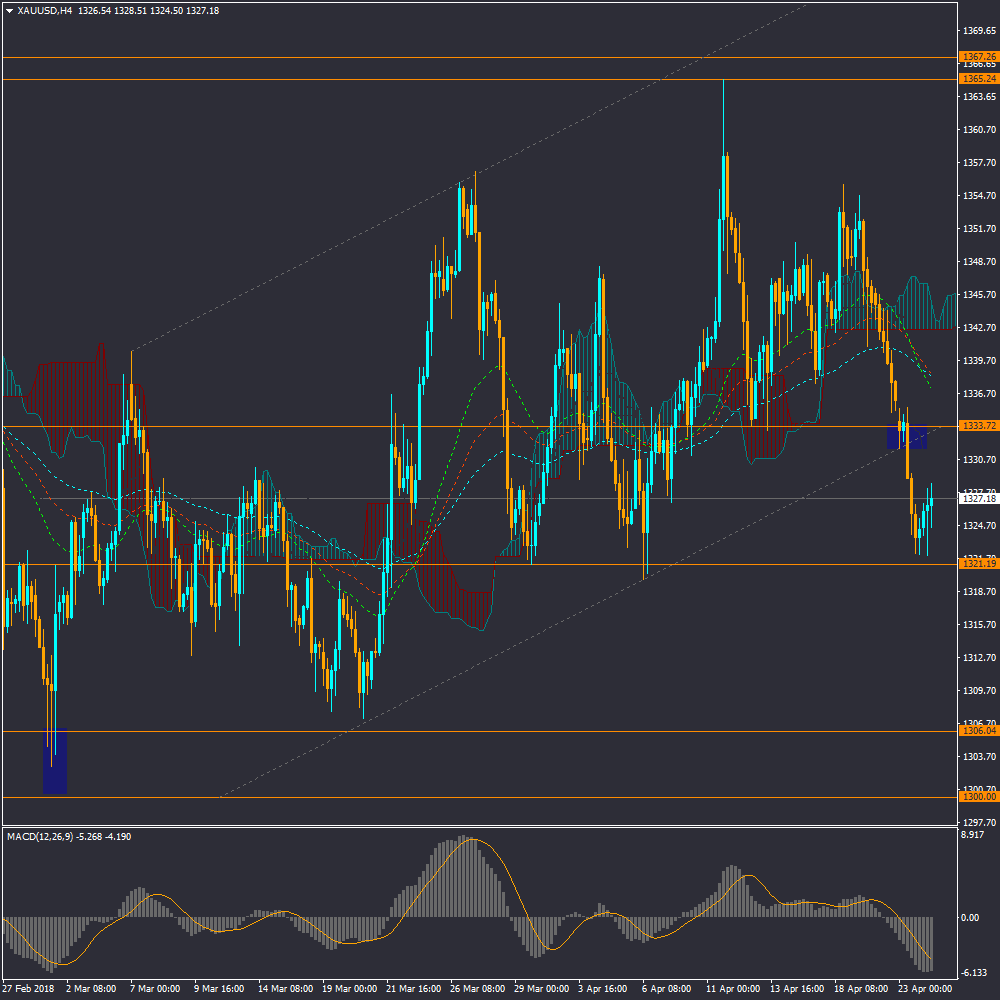Click the MACD scale value -6.133
Screen dimensions: 1000x1000
coord(972,973)
